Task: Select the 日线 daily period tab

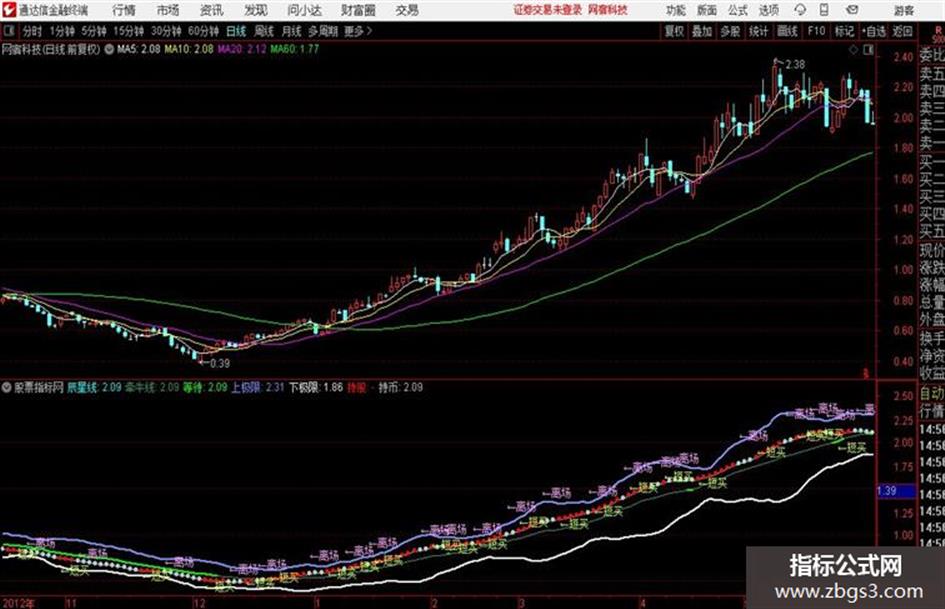Action: (x=236, y=31)
